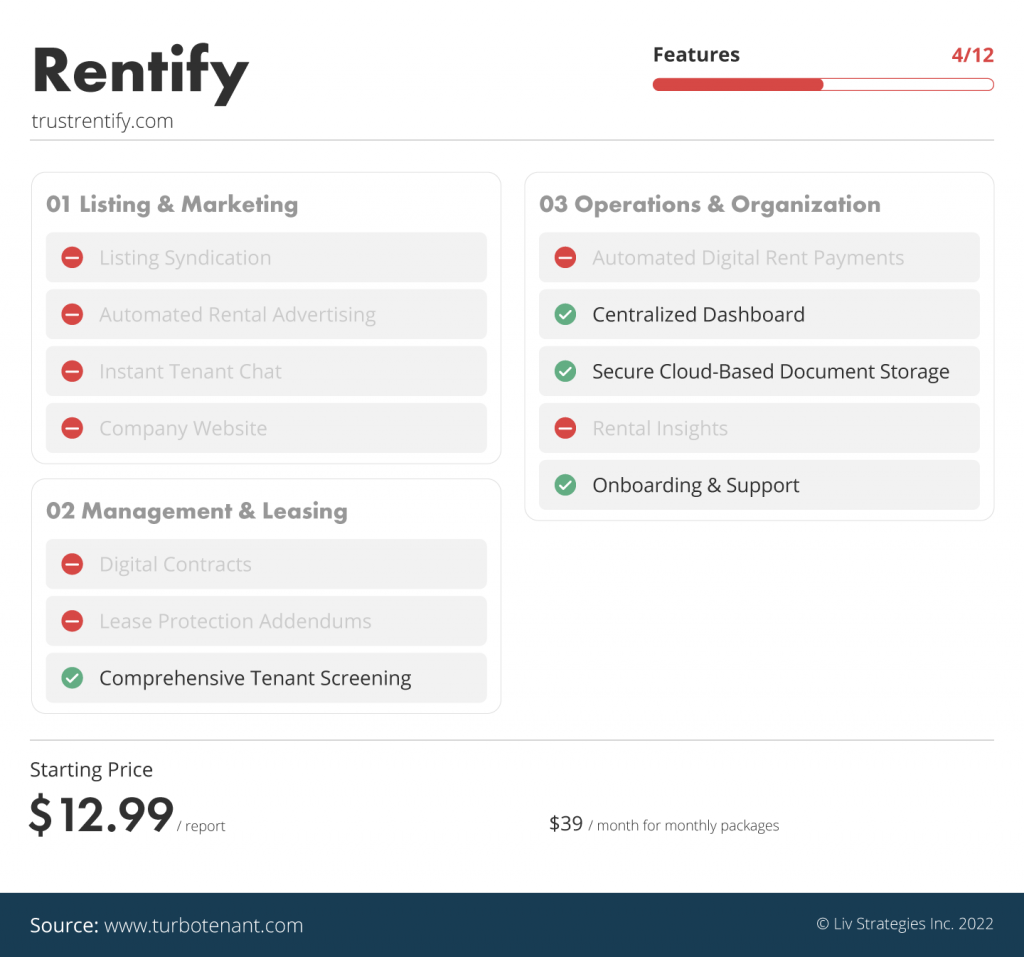Click the green check icon beside Centralized Dashboard
The image size is (1024, 957).
pos(565,314)
